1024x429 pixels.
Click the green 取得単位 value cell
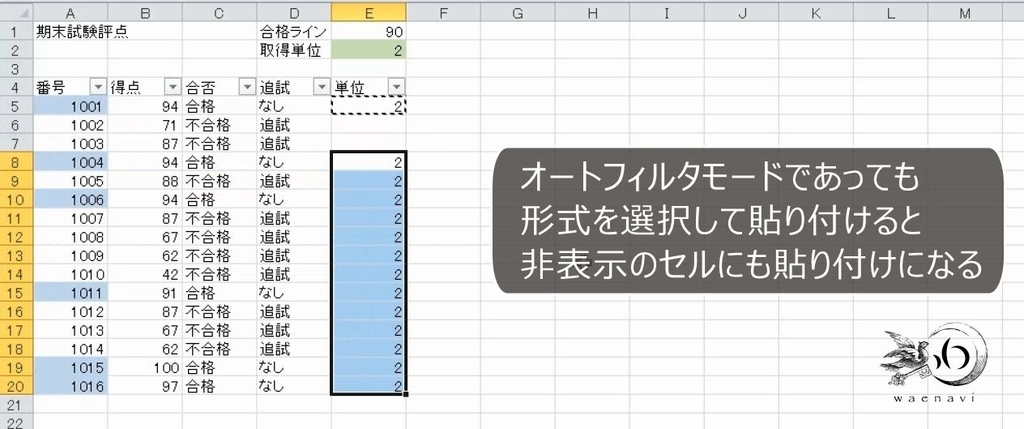(x=368, y=50)
